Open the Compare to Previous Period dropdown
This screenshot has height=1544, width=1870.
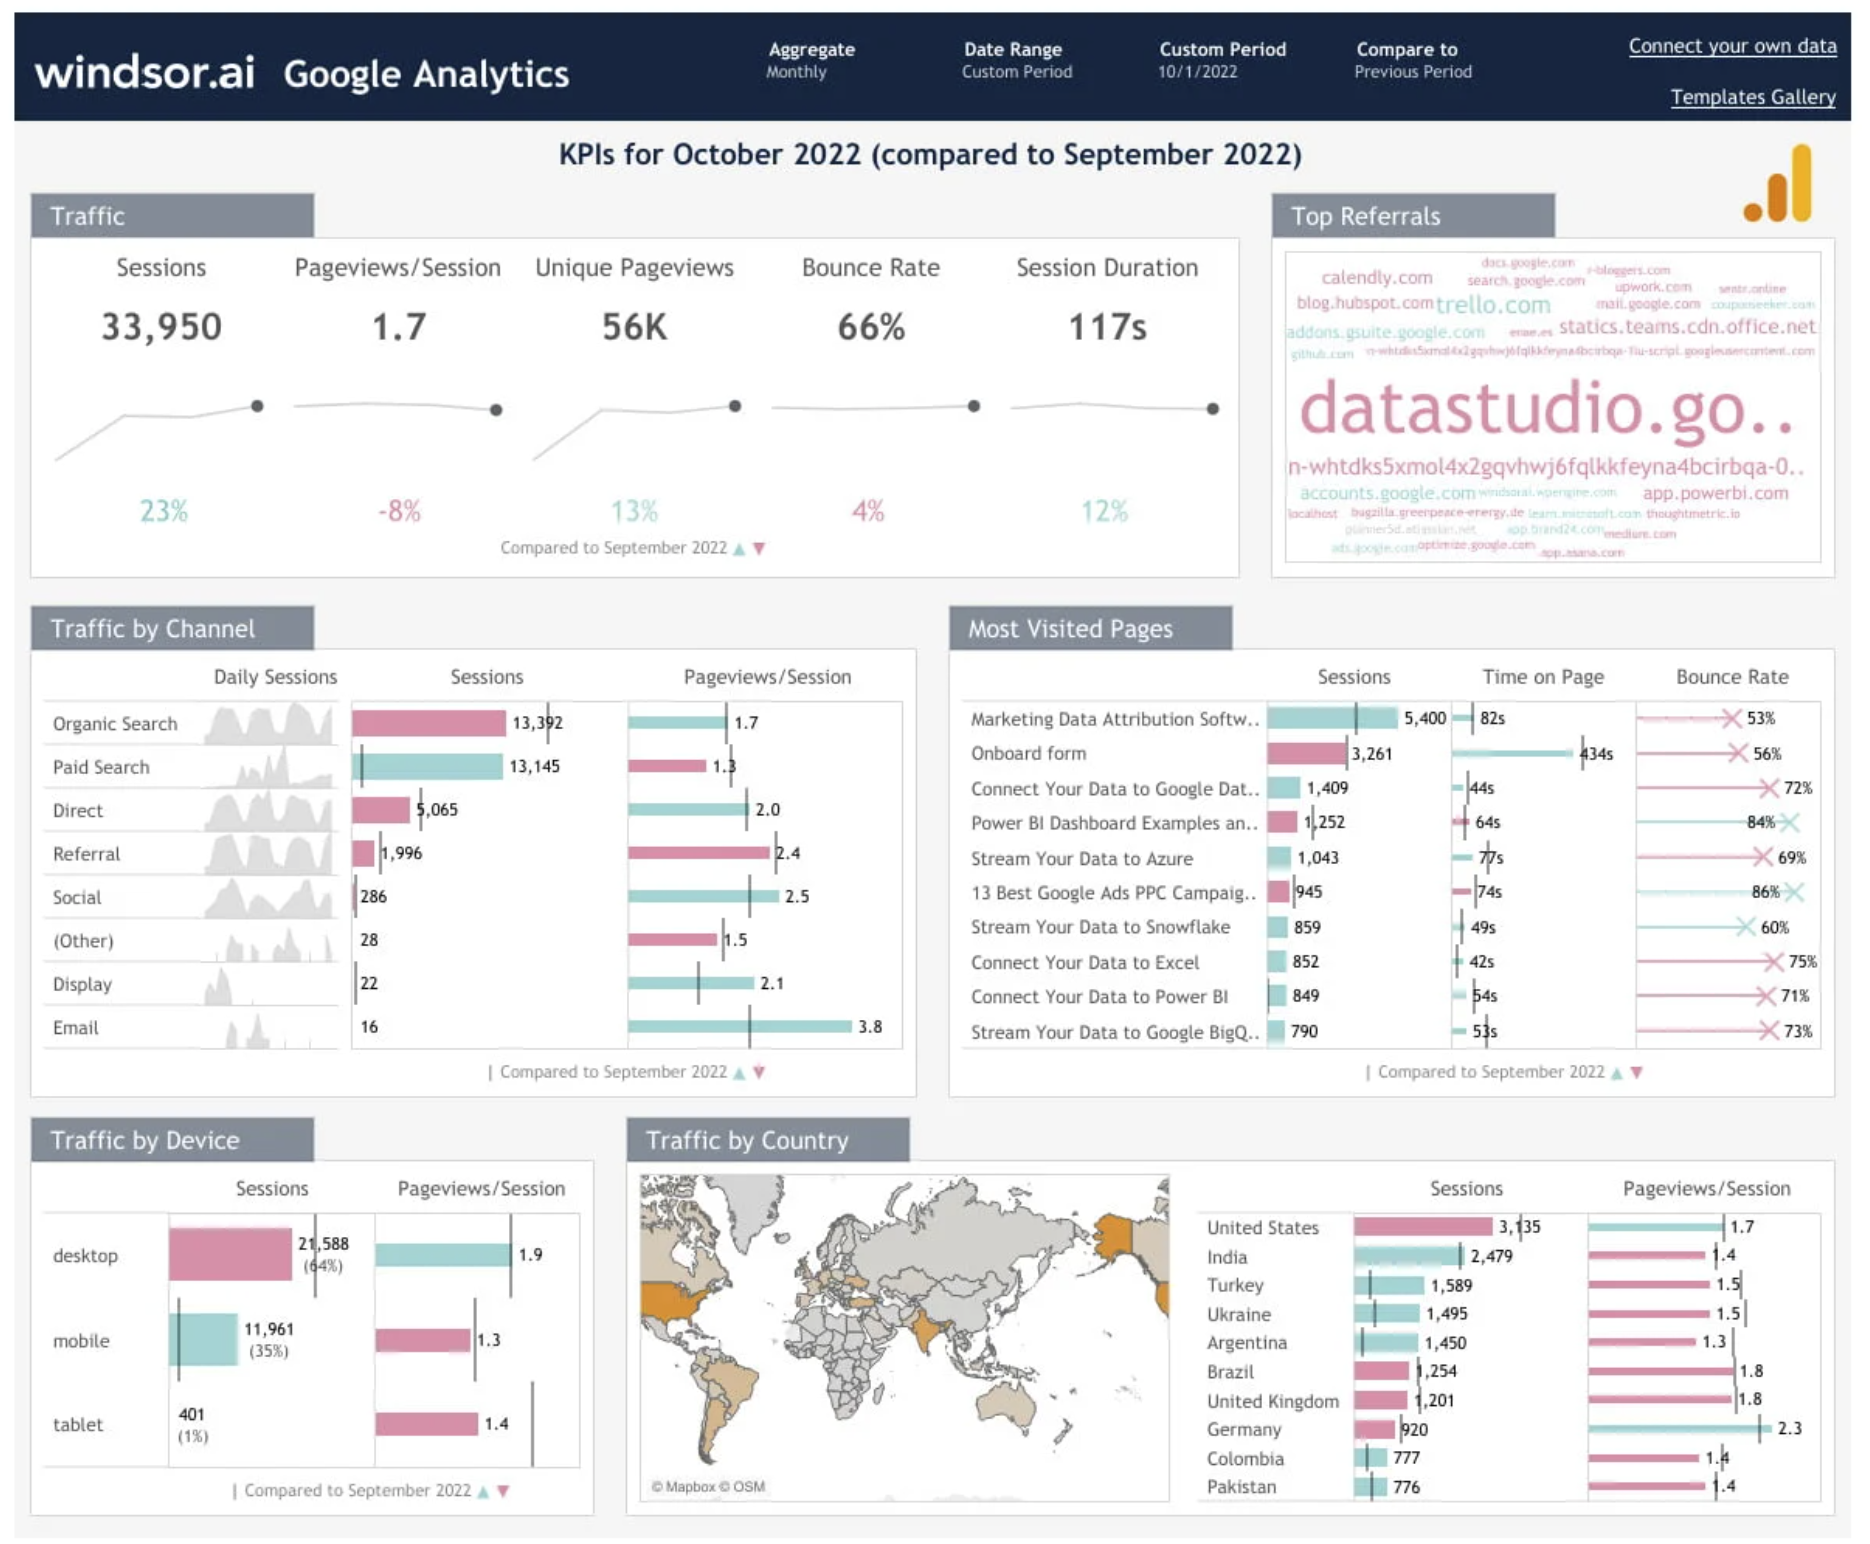(1412, 60)
